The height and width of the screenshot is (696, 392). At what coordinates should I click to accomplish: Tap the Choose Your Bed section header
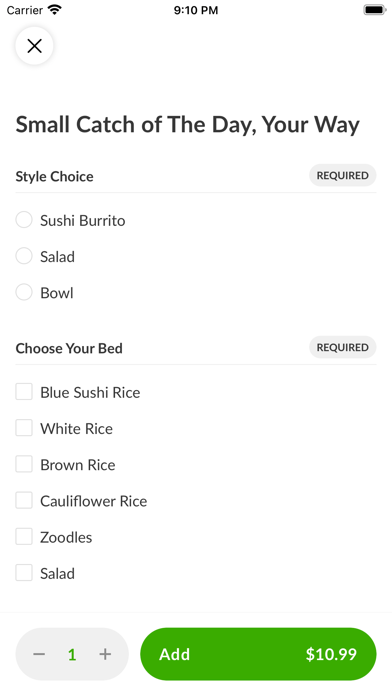click(x=69, y=348)
